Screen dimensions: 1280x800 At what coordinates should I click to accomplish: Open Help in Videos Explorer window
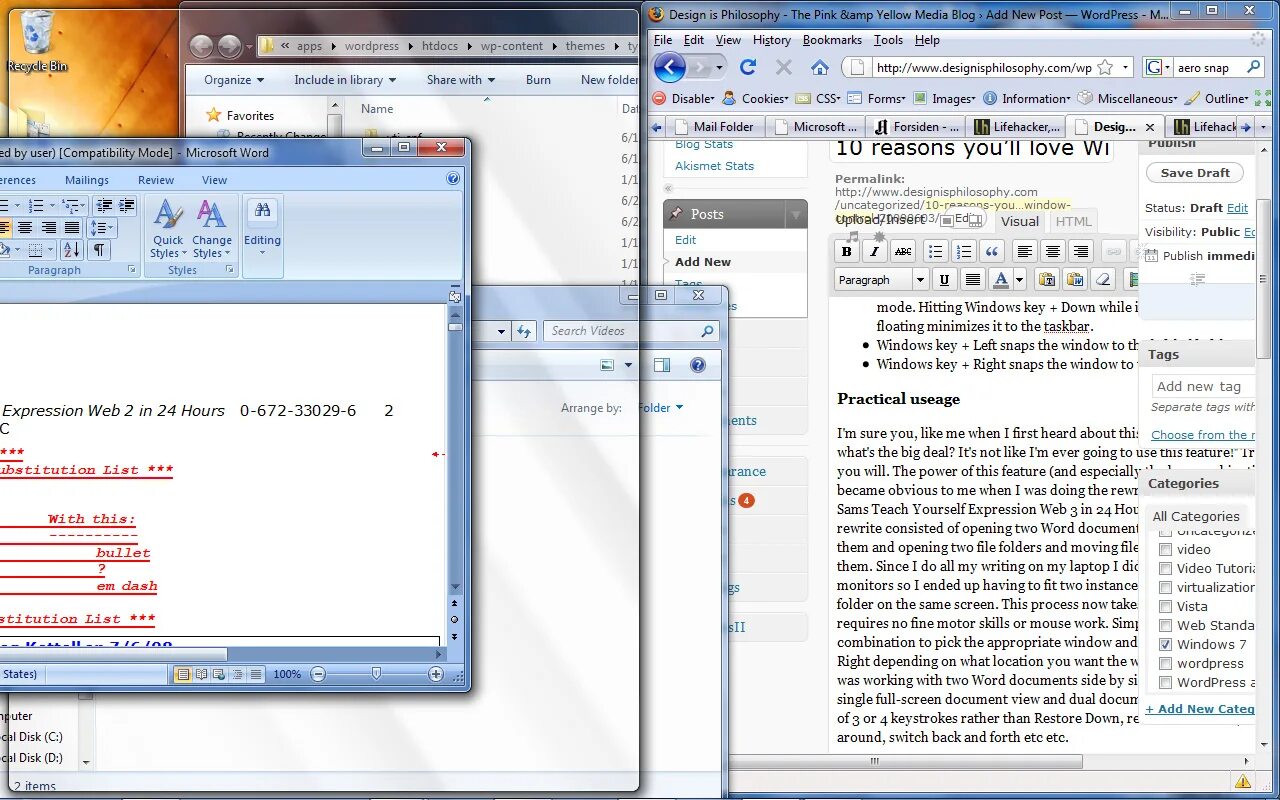[698, 365]
